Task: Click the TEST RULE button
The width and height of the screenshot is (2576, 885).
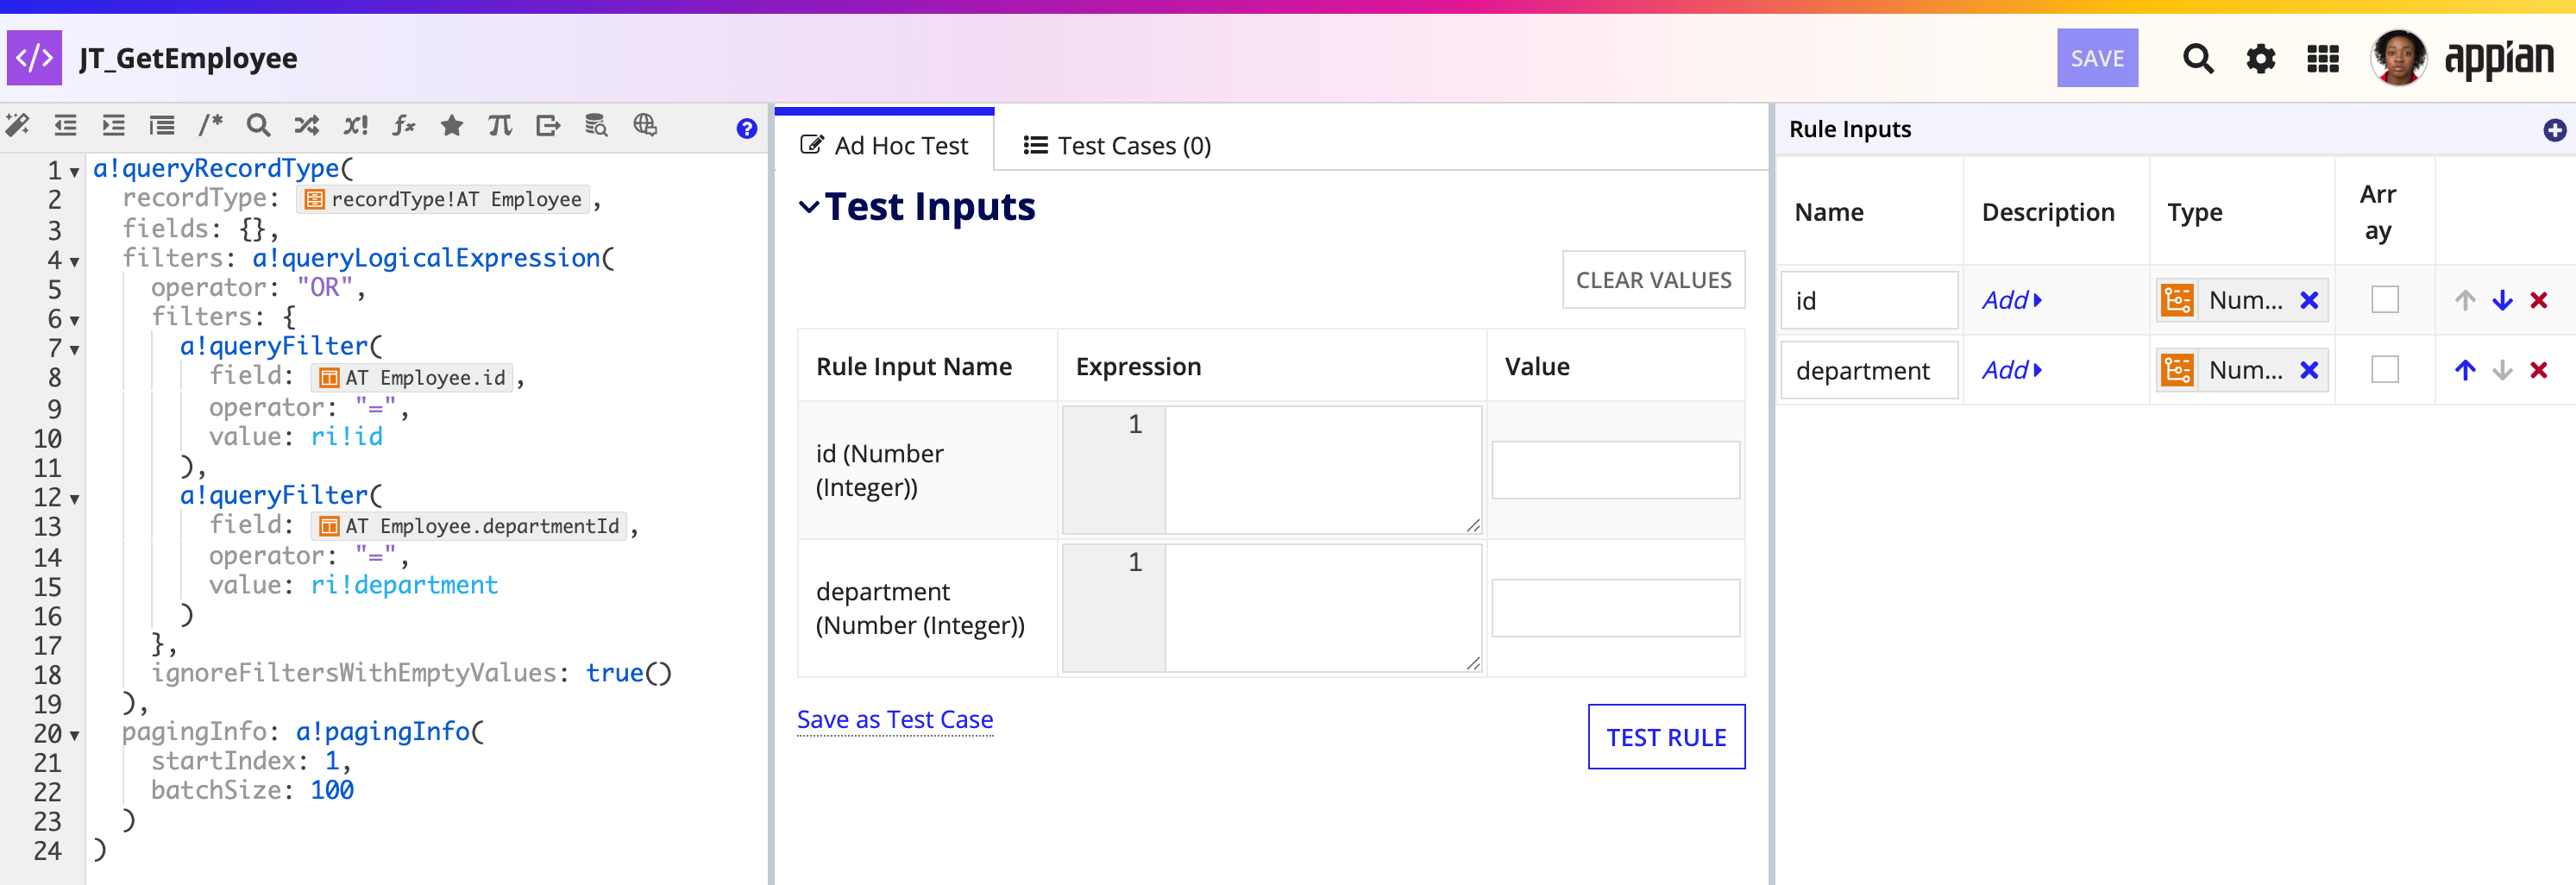Action: click(1666, 737)
